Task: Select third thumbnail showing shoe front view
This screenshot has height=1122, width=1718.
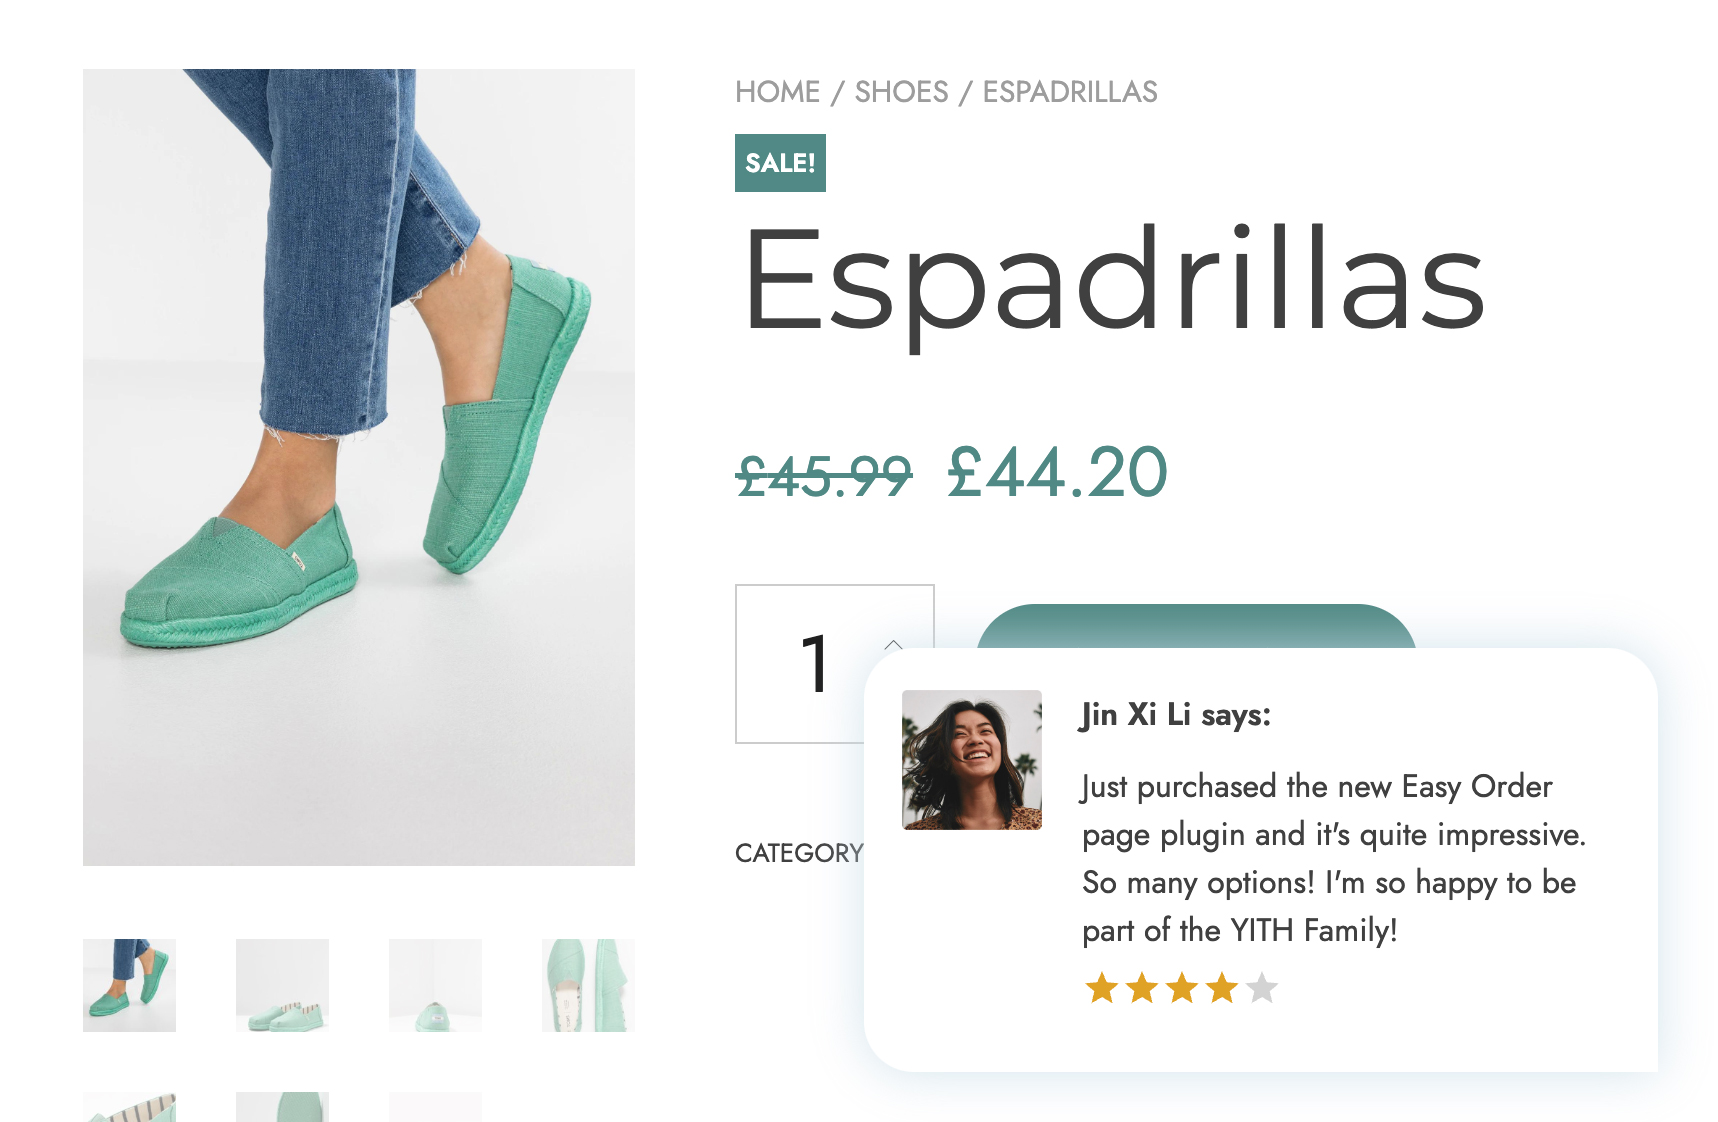Action: click(435, 985)
